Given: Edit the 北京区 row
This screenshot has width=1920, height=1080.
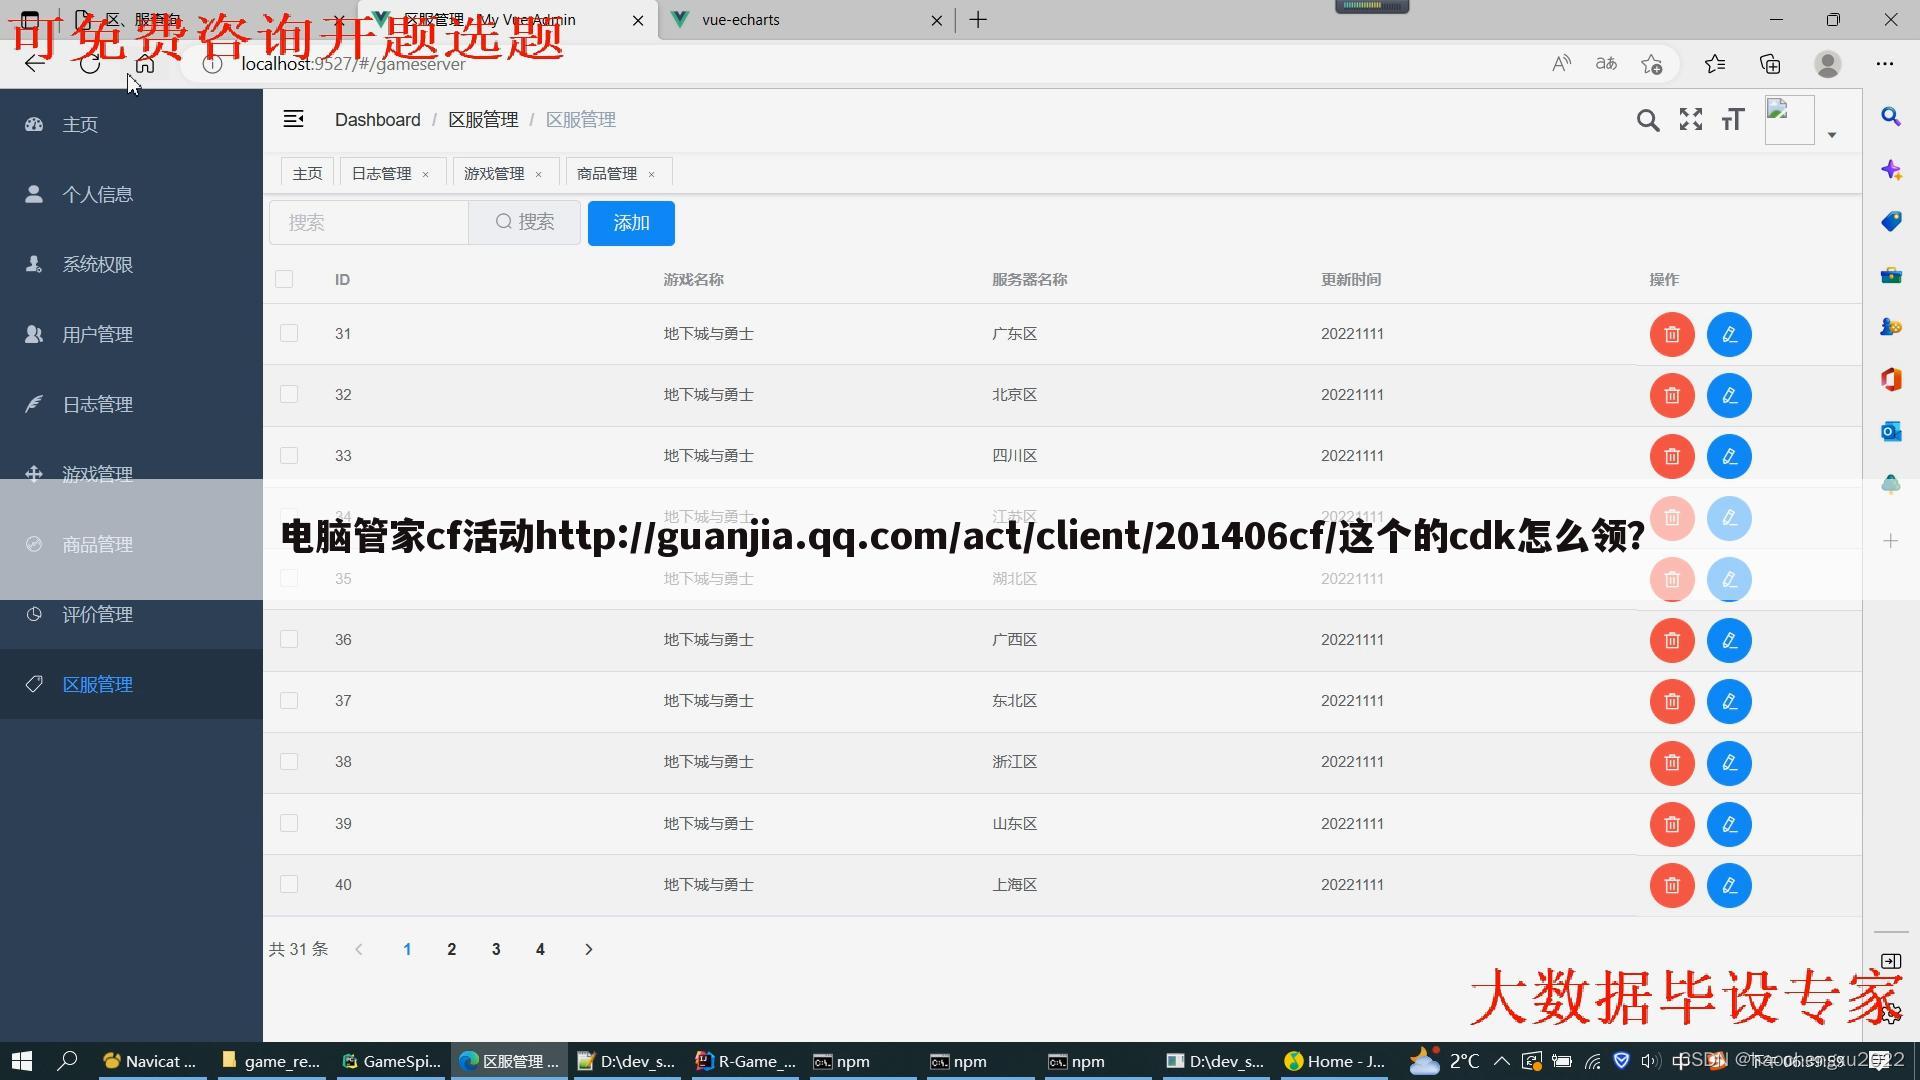Looking at the screenshot, I should pyautogui.click(x=1729, y=396).
